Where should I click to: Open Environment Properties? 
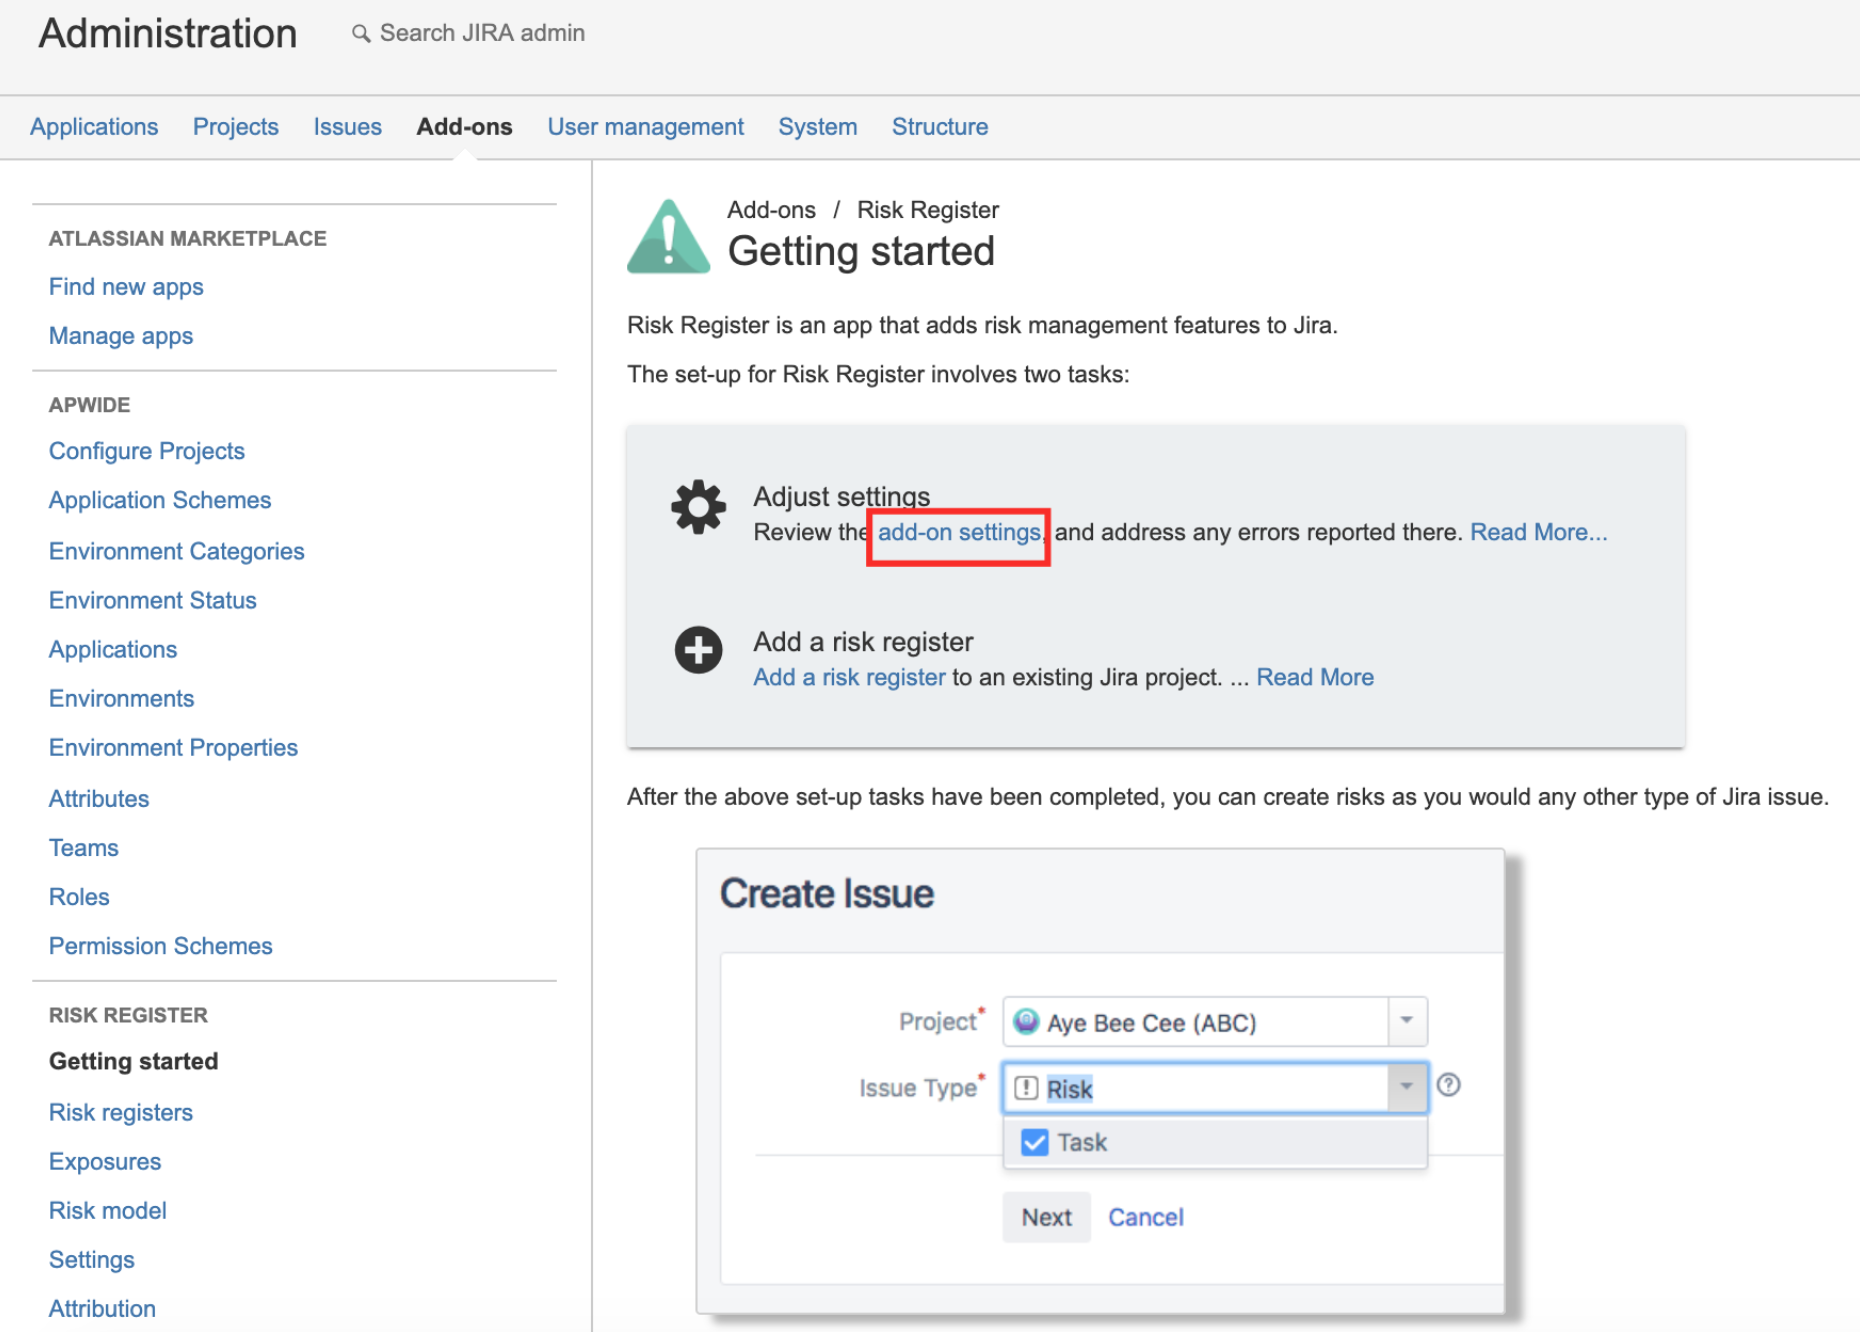pyautogui.click(x=174, y=747)
